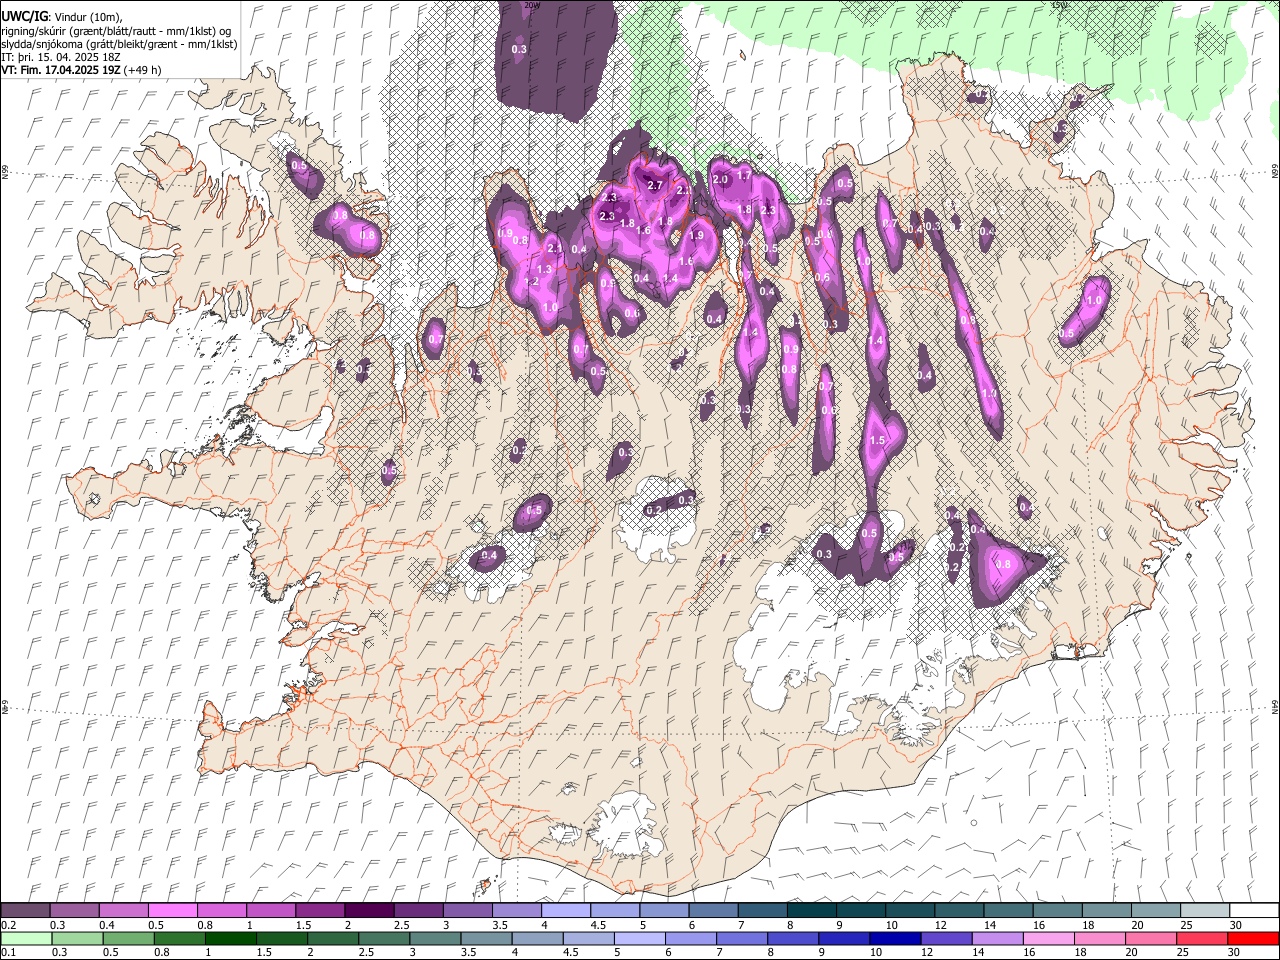Click the 2.0 snowfall value on the map
This screenshot has height=960, width=1280.
720,179
